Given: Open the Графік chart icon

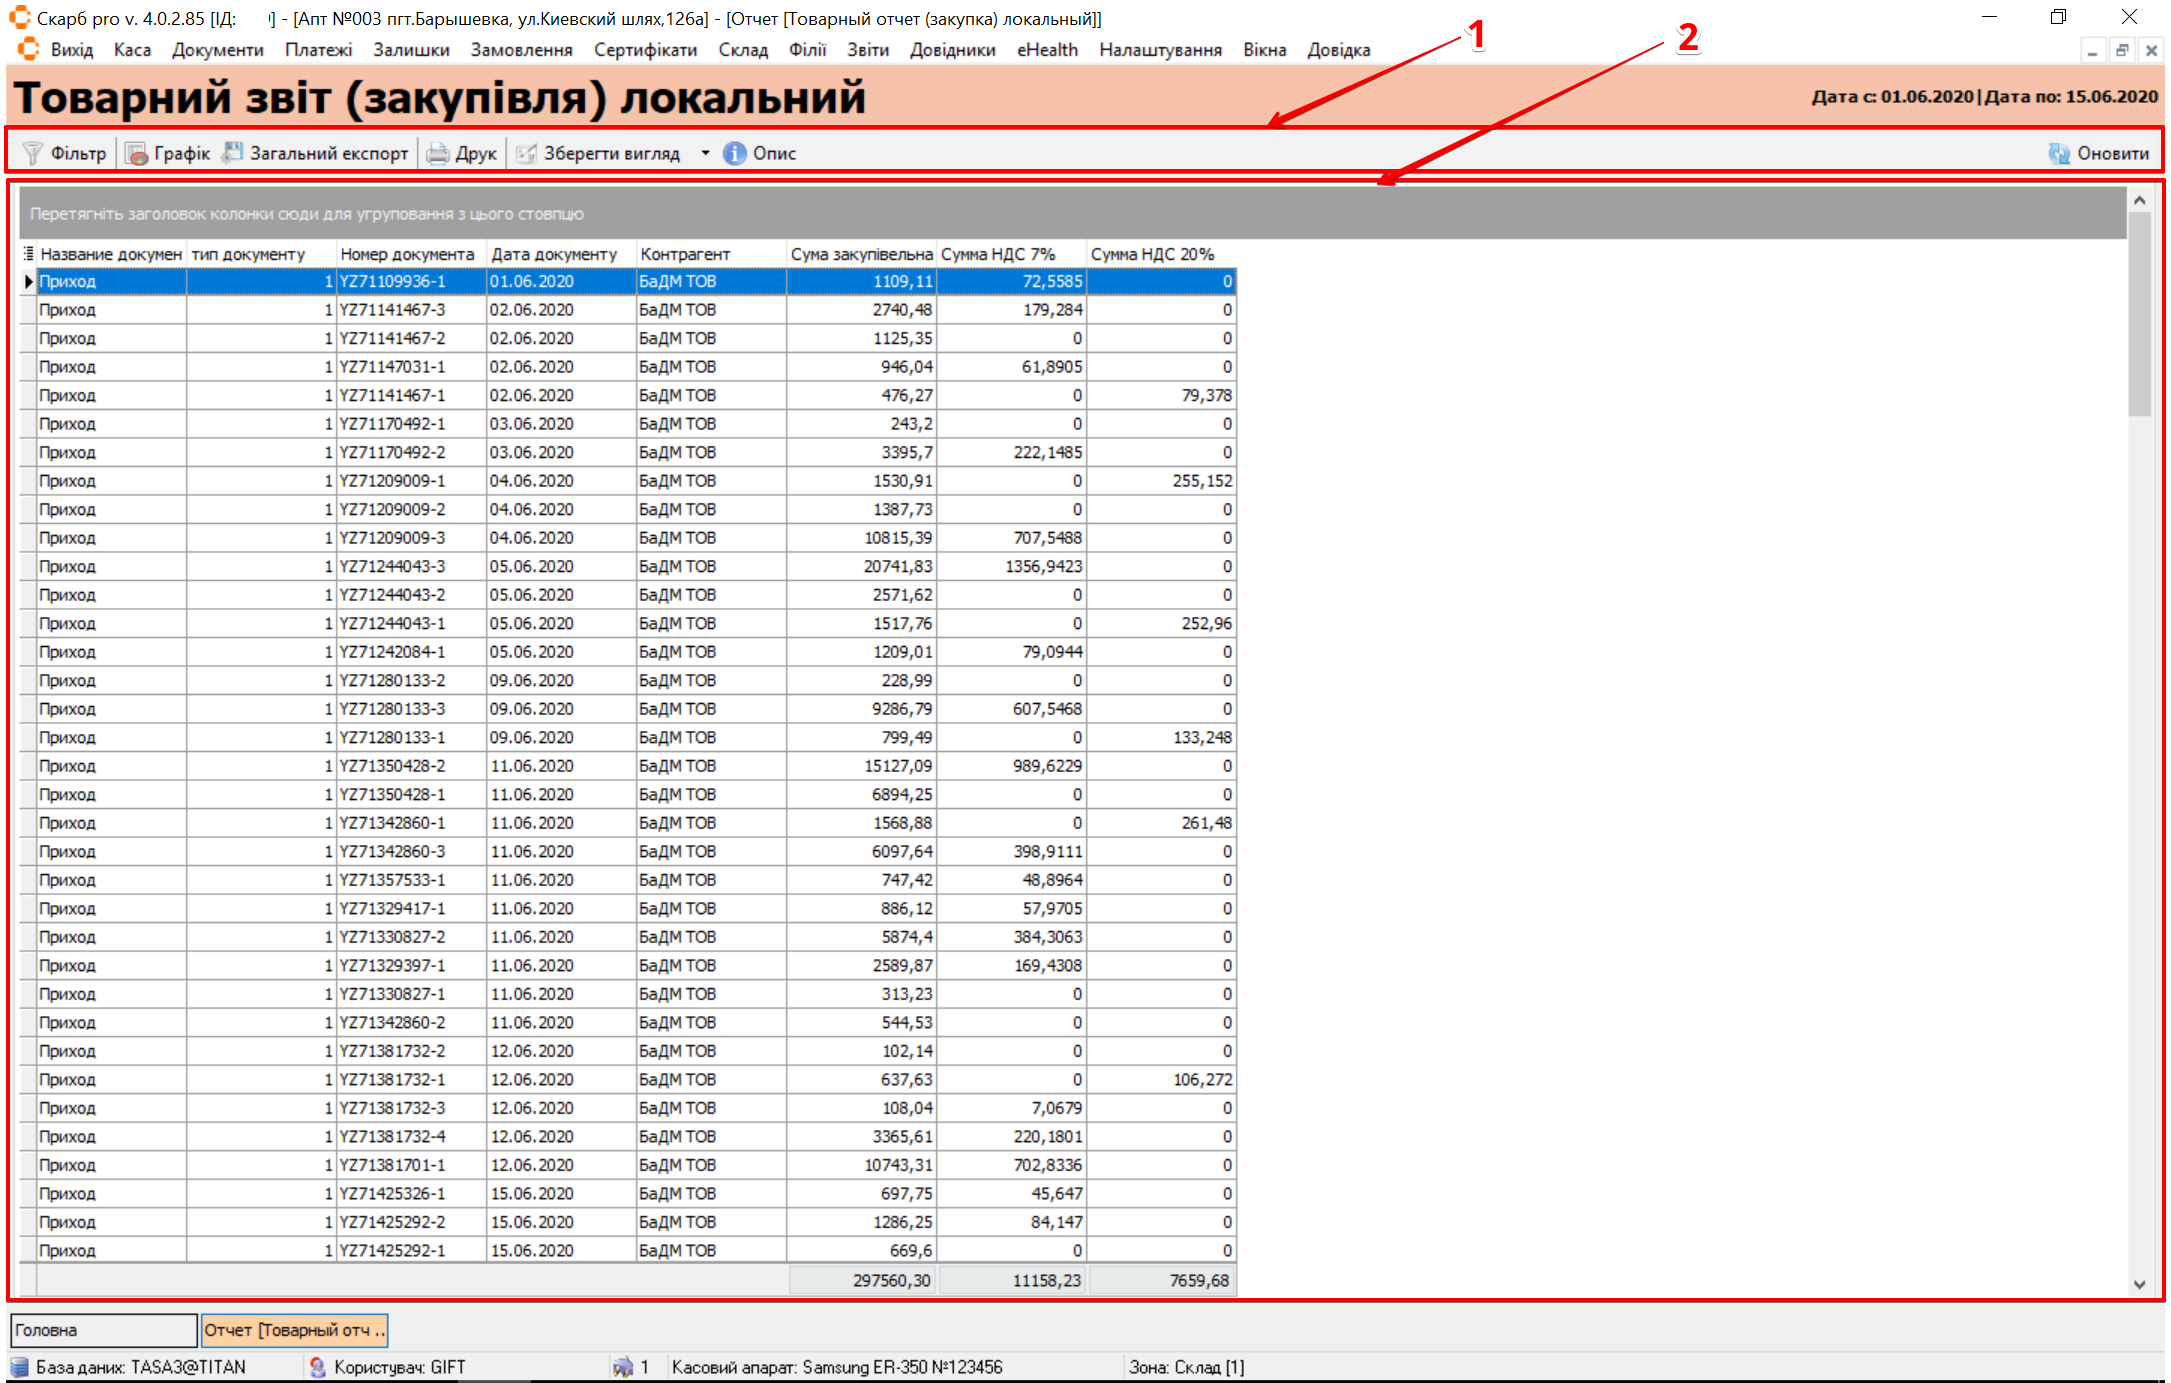Looking at the screenshot, I should click(136, 153).
